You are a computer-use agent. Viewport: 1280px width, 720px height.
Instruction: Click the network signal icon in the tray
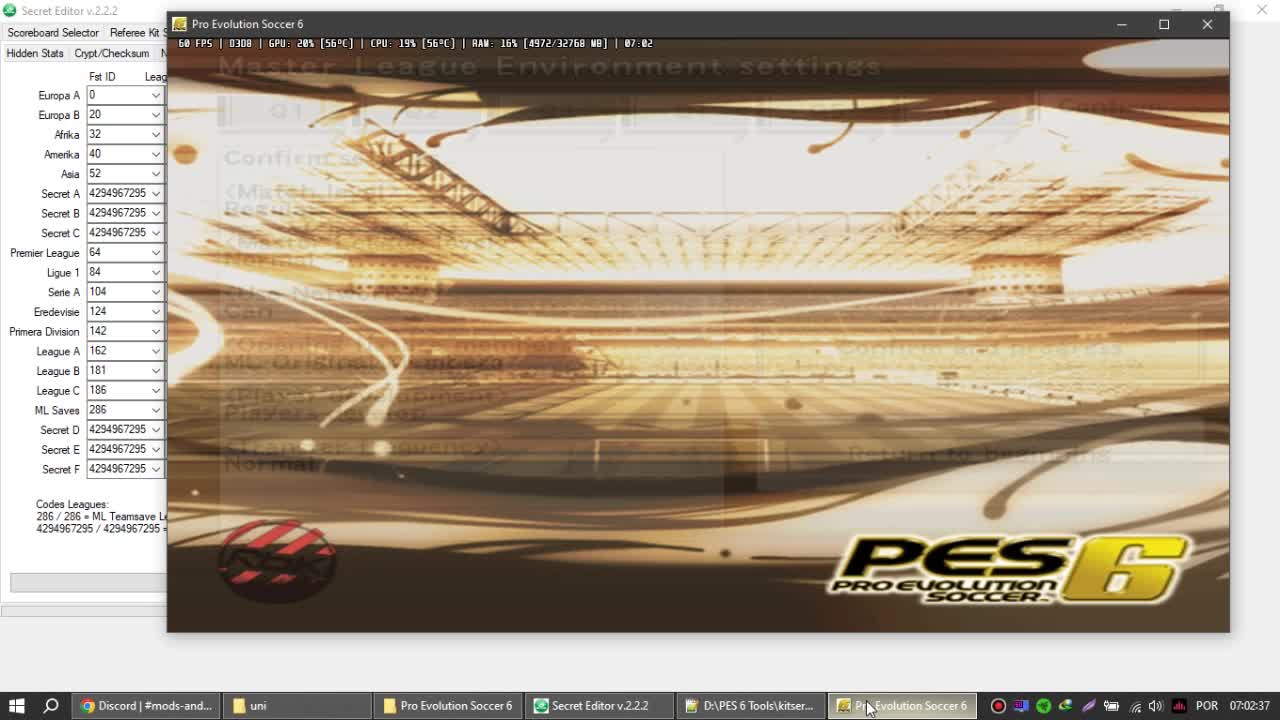[x=1136, y=706]
